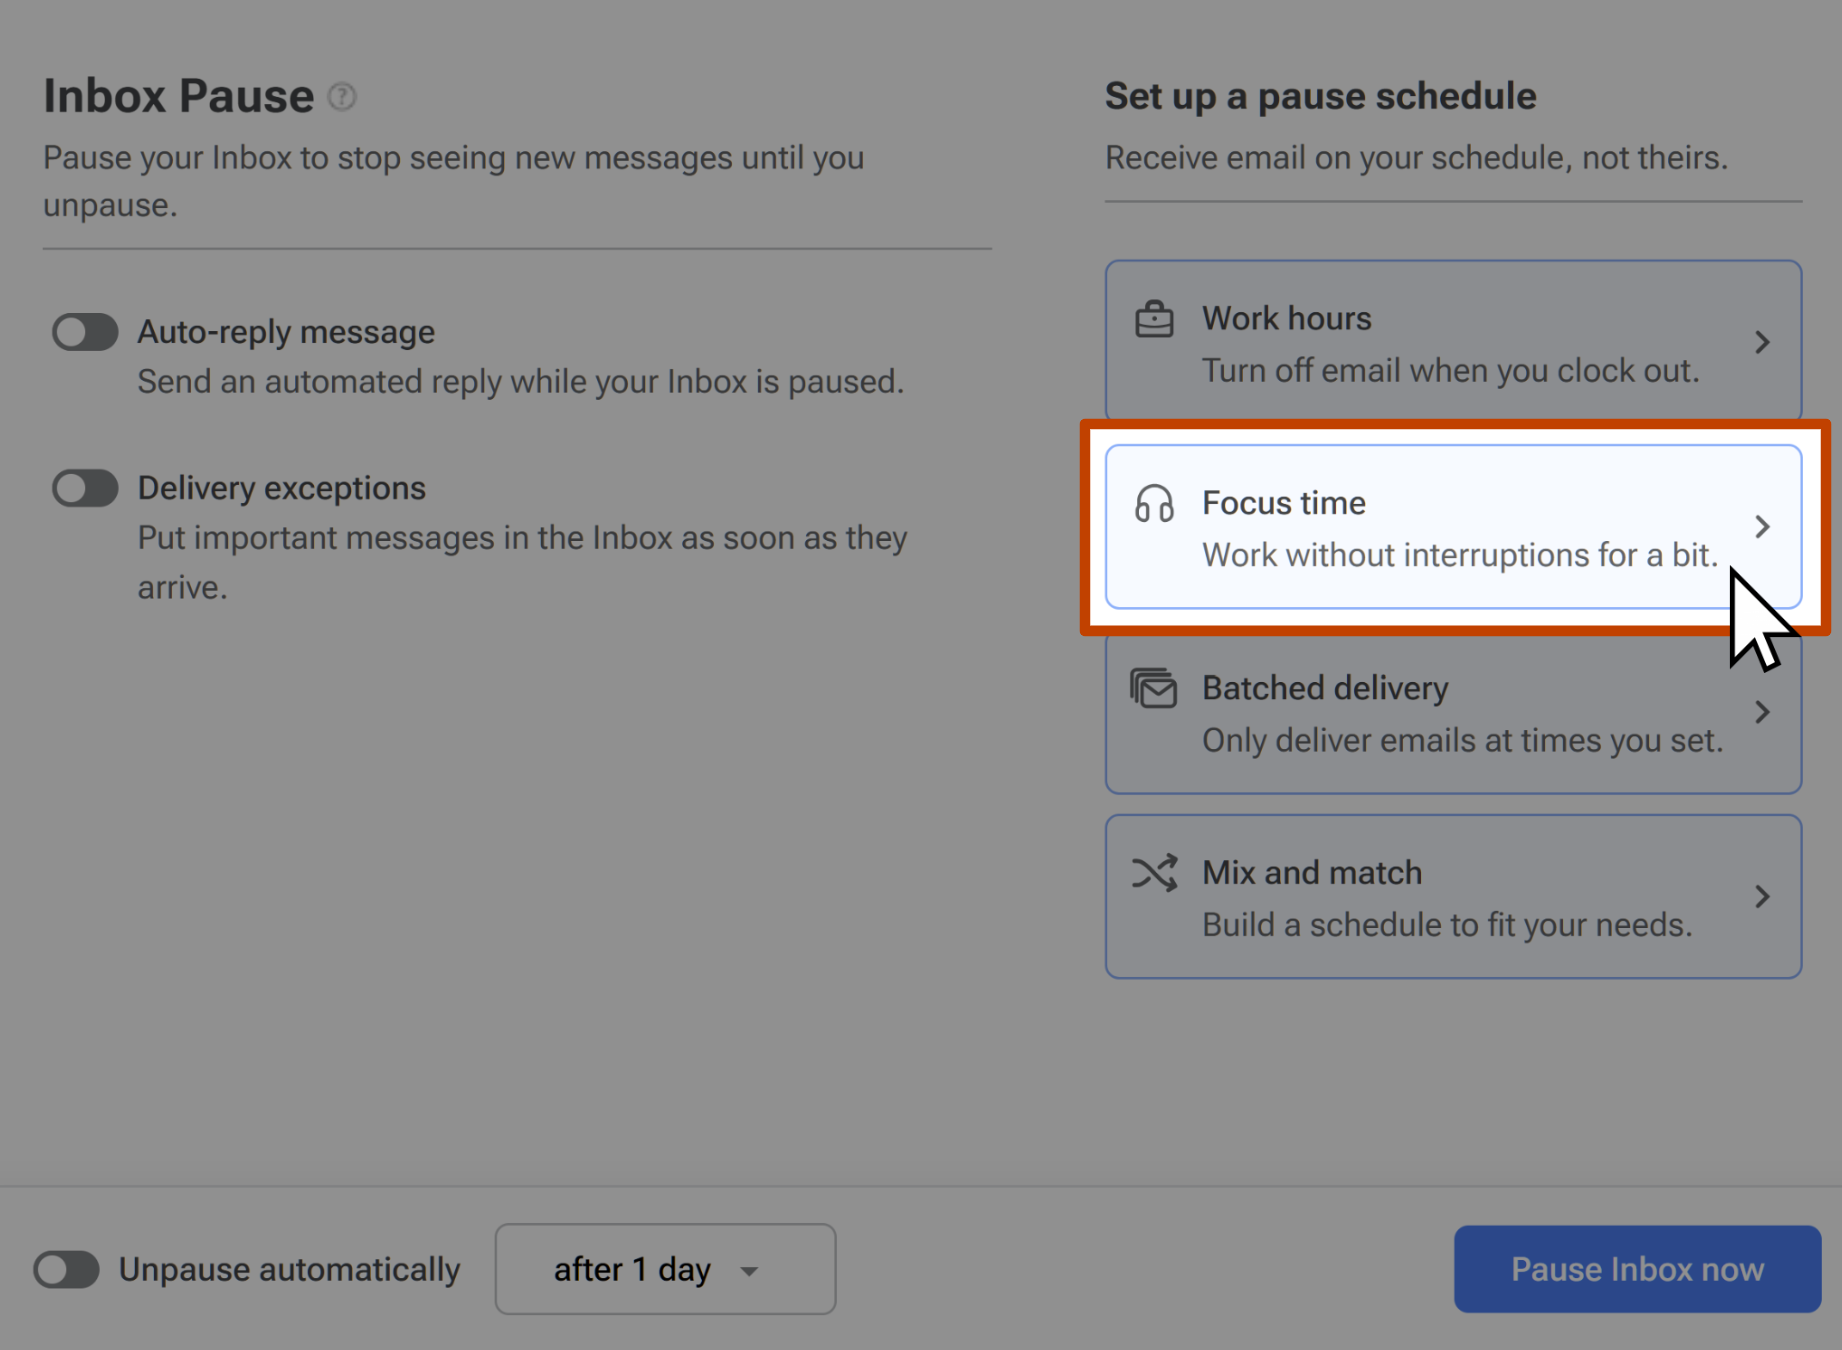Select the Focus time schedule title
1842x1350 pixels.
pos(1283,503)
